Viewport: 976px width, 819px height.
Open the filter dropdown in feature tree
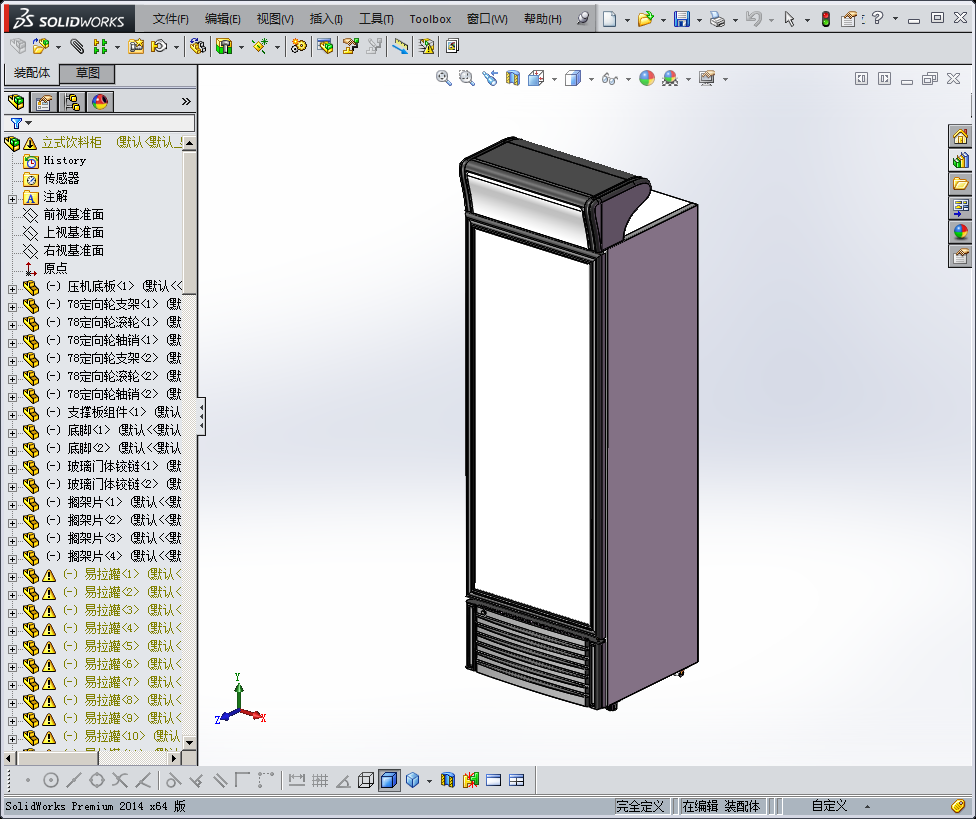click(x=29, y=123)
